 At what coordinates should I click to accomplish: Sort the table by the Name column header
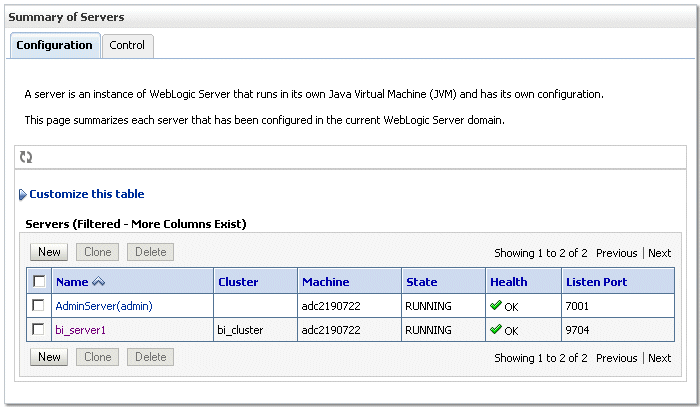tap(72, 282)
